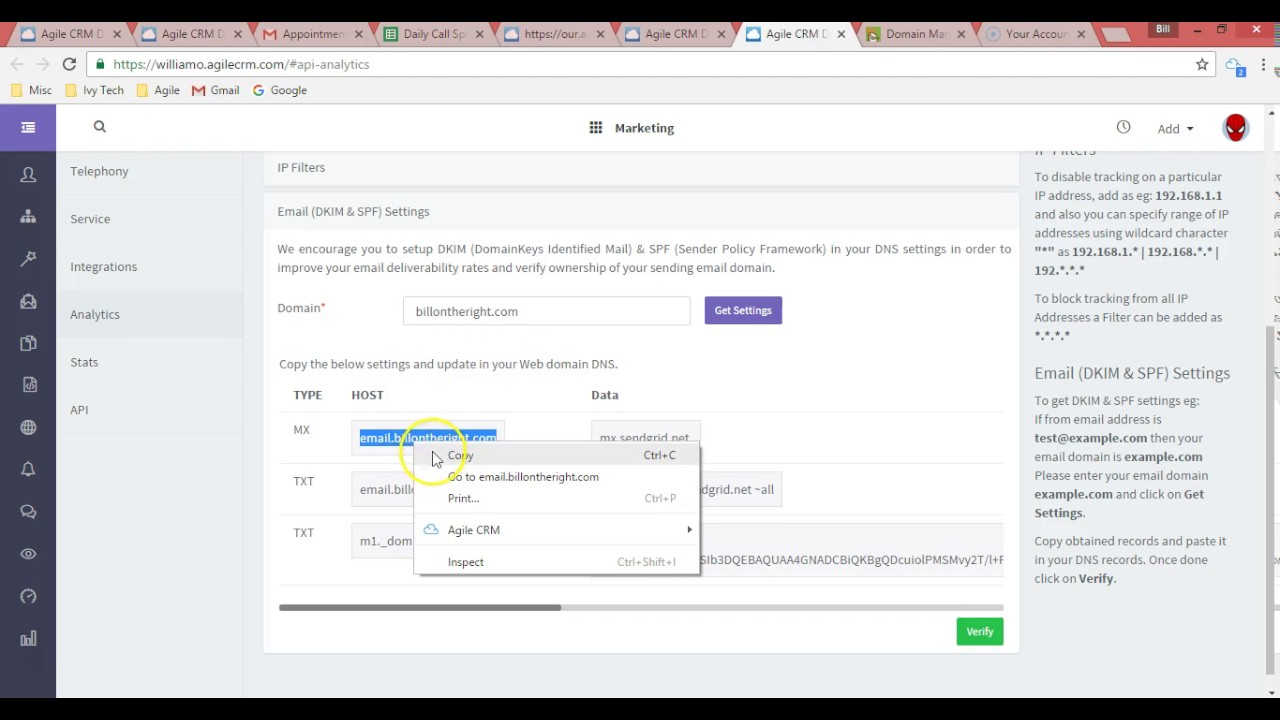
Task: Open the dashboard gauge icon in sidebar
Action: pyautogui.click(x=28, y=596)
